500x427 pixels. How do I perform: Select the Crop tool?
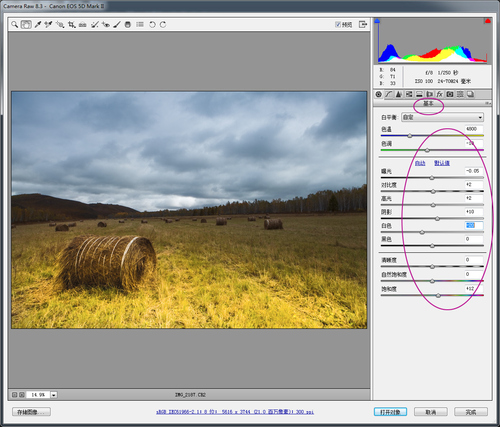71,24
